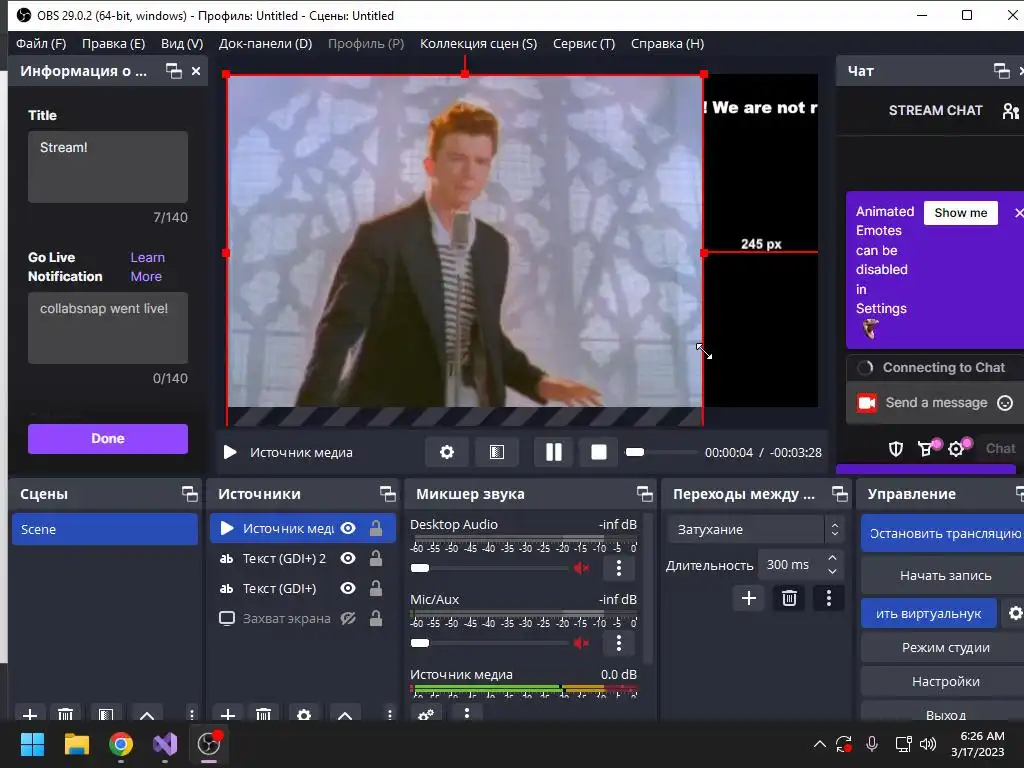Decrease transition duration with down arrow
This screenshot has width=1024, height=768.
[832, 571]
